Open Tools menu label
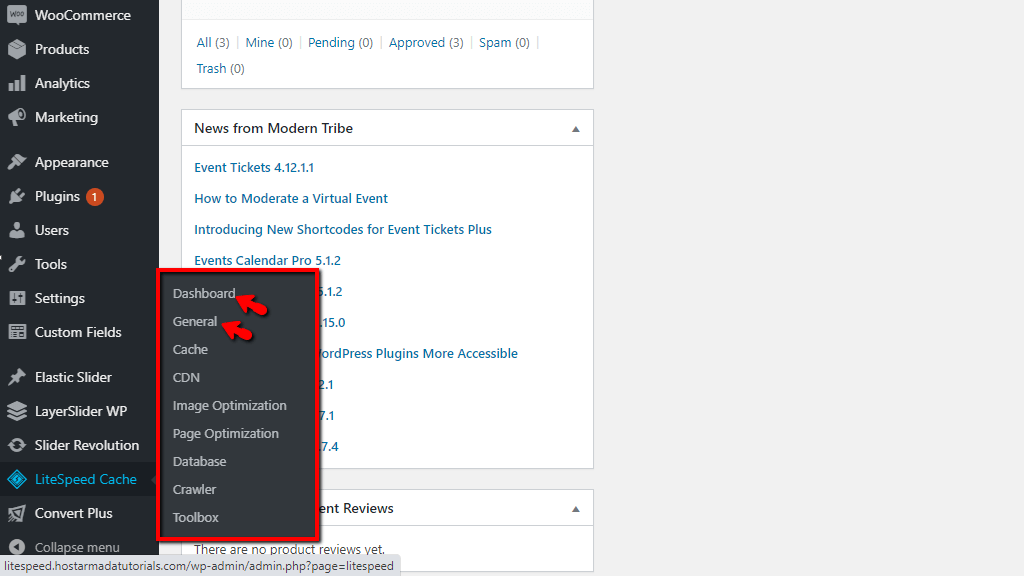The width and height of the screenshot is (1024, 576). (51, 264)
